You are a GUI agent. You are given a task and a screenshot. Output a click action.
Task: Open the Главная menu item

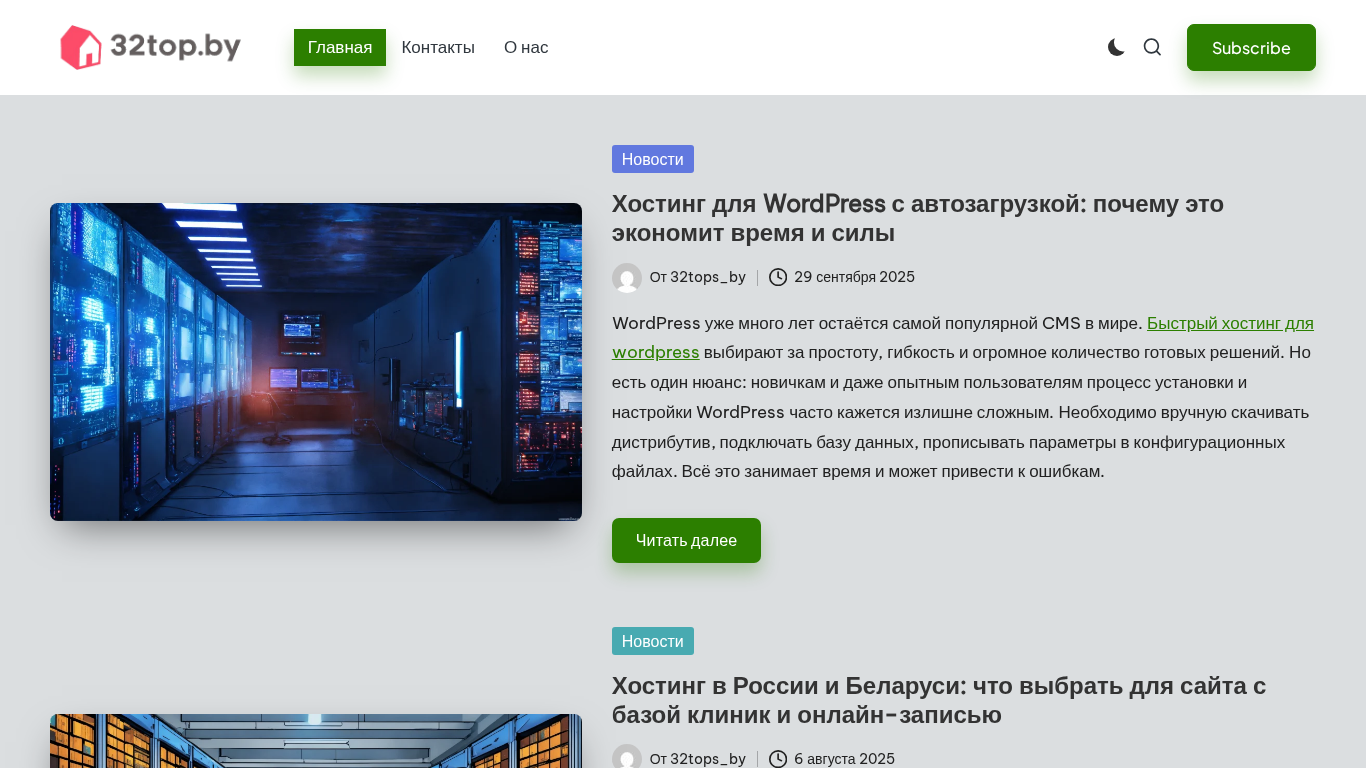coord(339,48)
